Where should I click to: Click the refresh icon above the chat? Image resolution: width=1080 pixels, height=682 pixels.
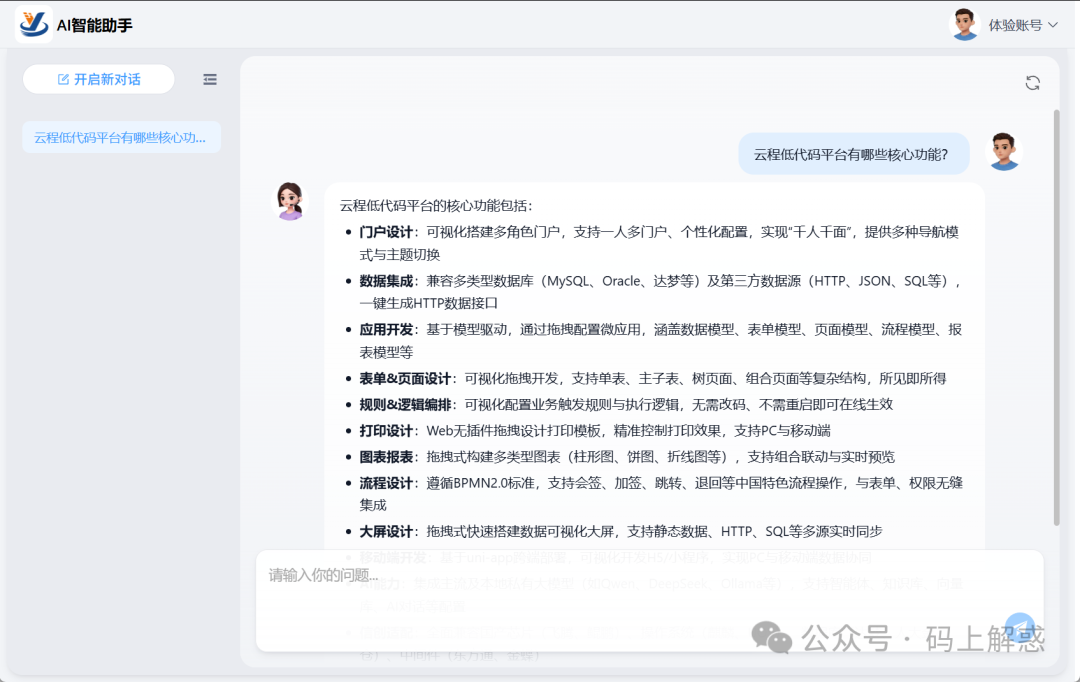(1032, 83)
